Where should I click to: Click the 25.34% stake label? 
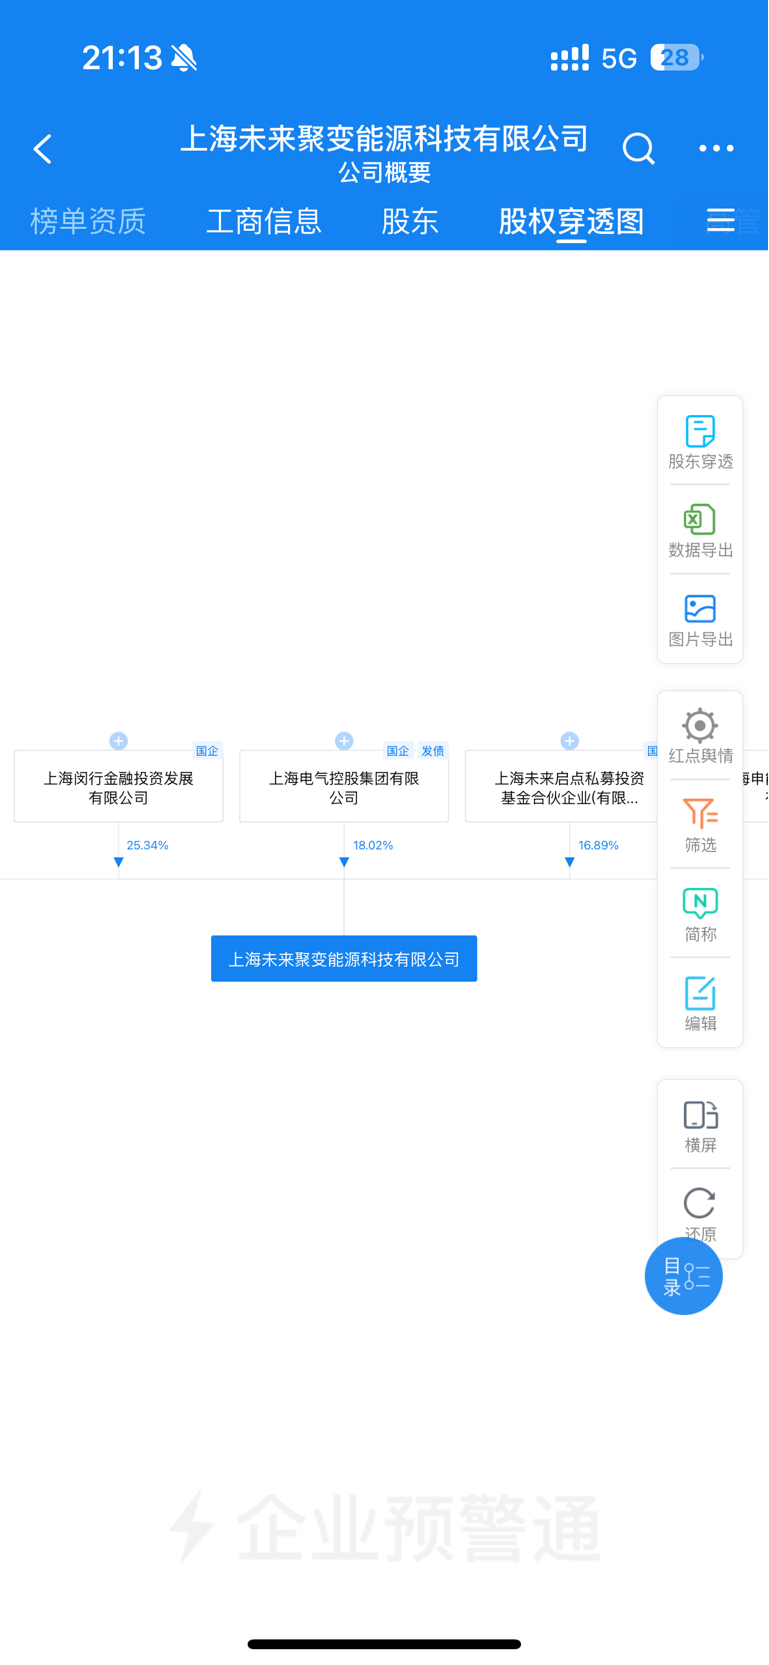click(147, 845)
